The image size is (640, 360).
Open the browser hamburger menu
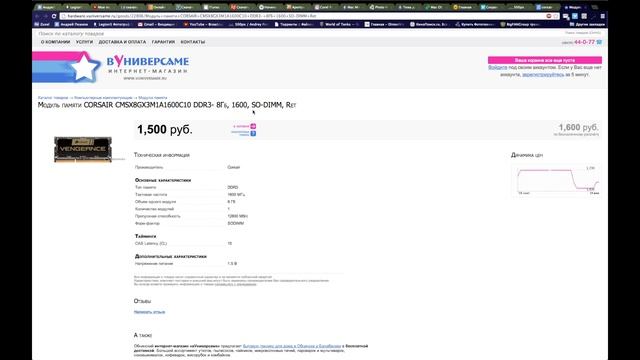602,16
